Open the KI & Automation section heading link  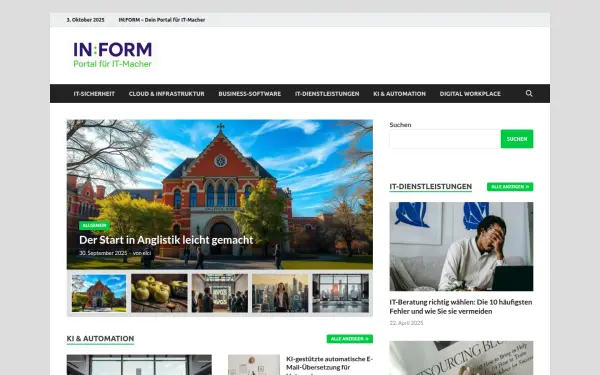(100, 339)
